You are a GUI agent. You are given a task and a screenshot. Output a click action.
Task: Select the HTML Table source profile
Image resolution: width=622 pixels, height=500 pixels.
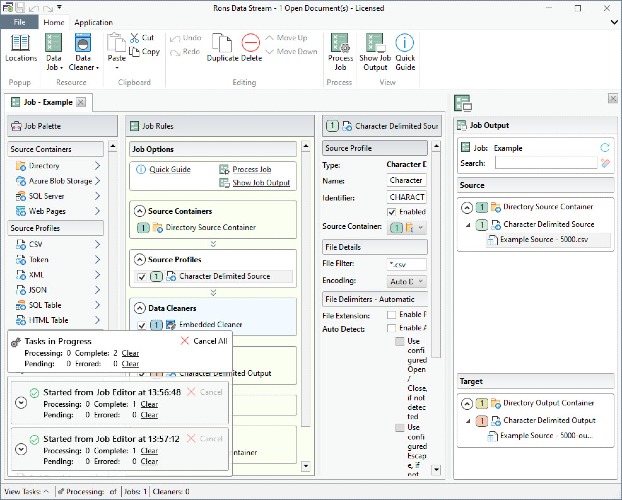58,320
